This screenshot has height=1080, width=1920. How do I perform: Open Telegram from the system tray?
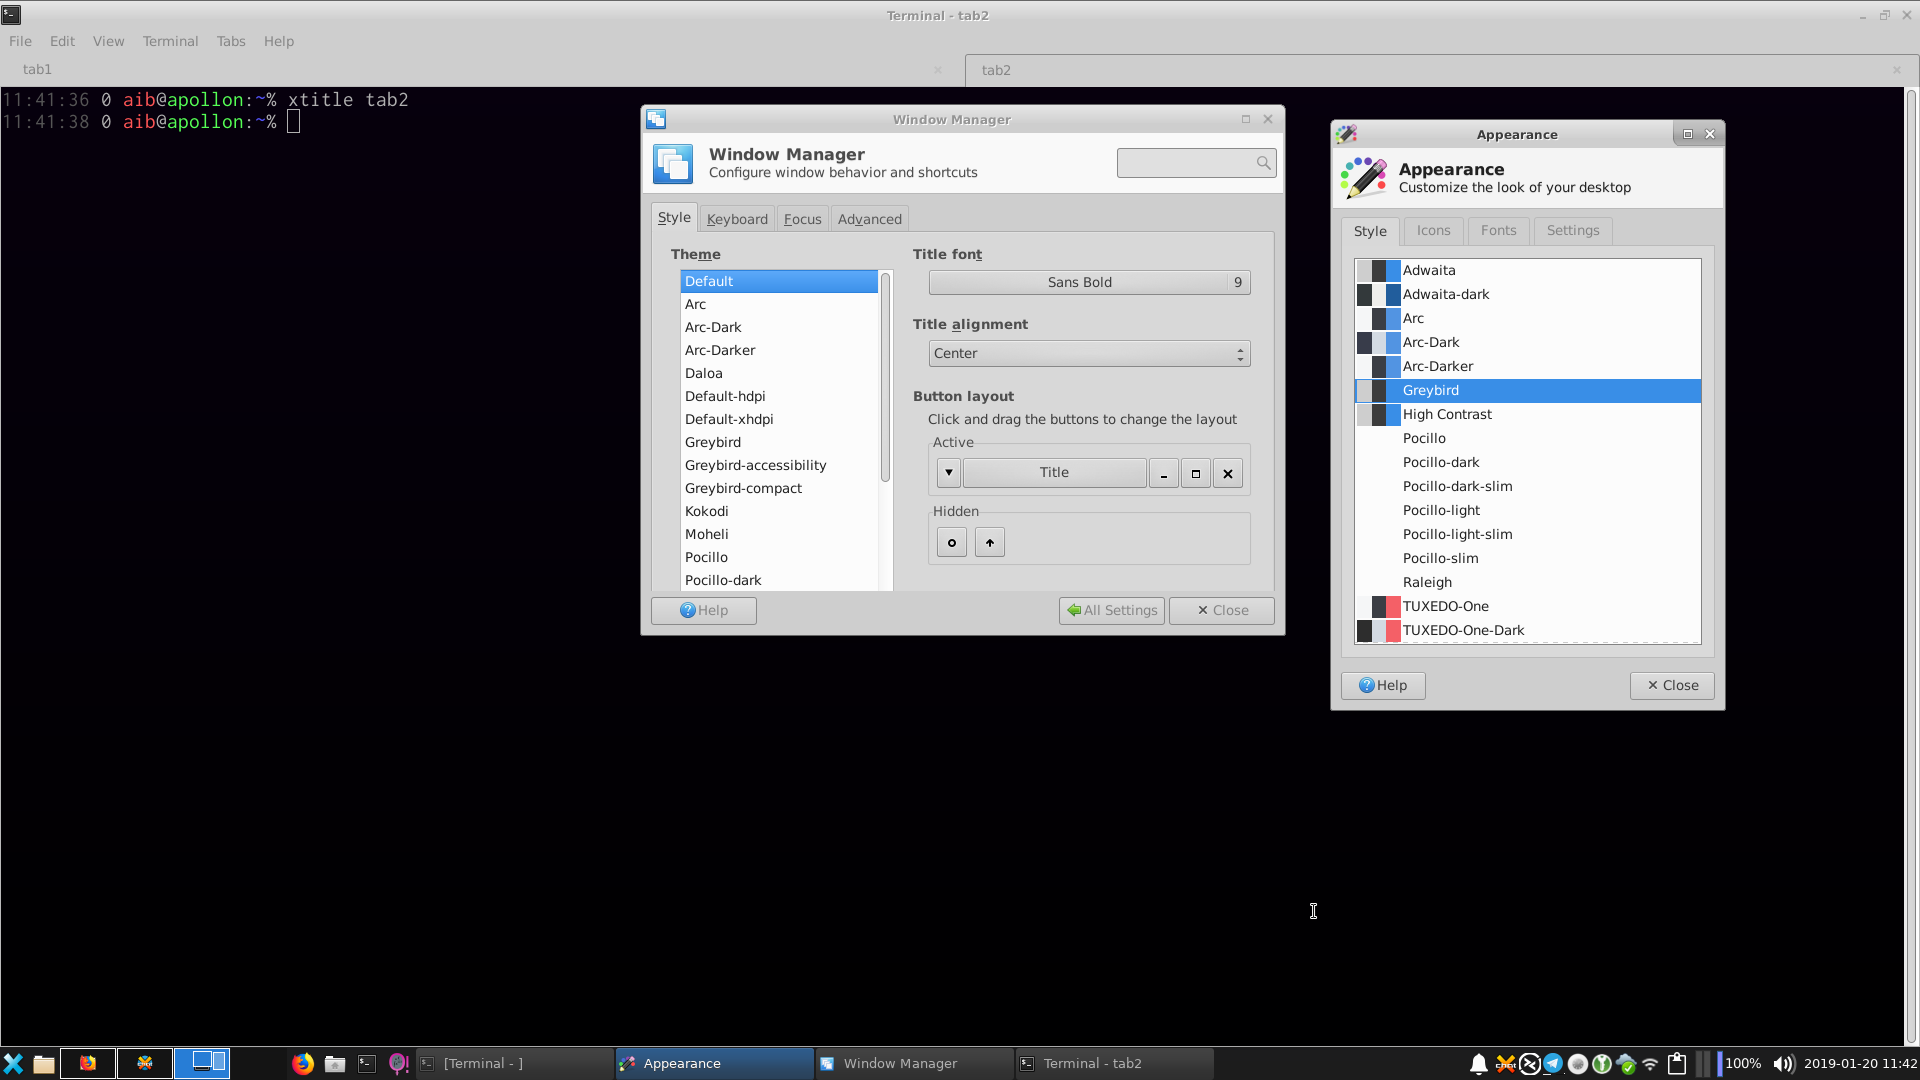(x=1553, y=1063)
